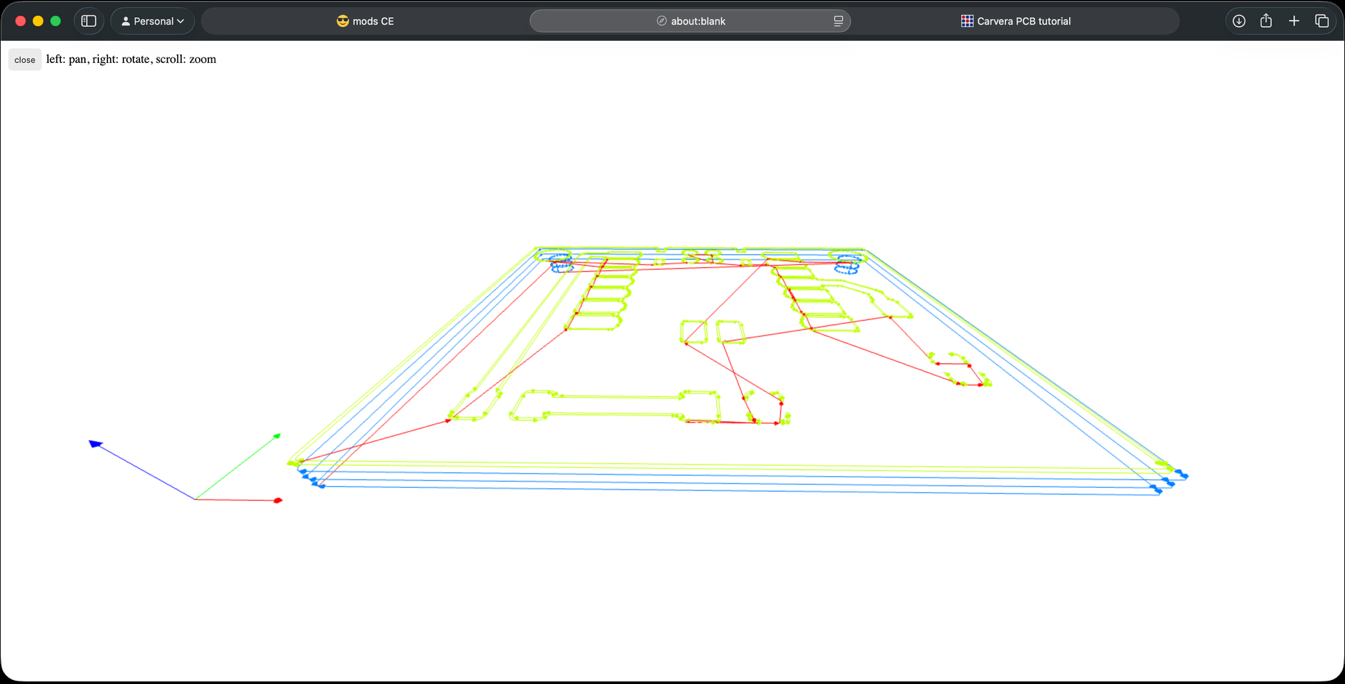This screenshot has width=1345, height=684.
Task: Click the about:blank address bar
Action: point(690,21)
